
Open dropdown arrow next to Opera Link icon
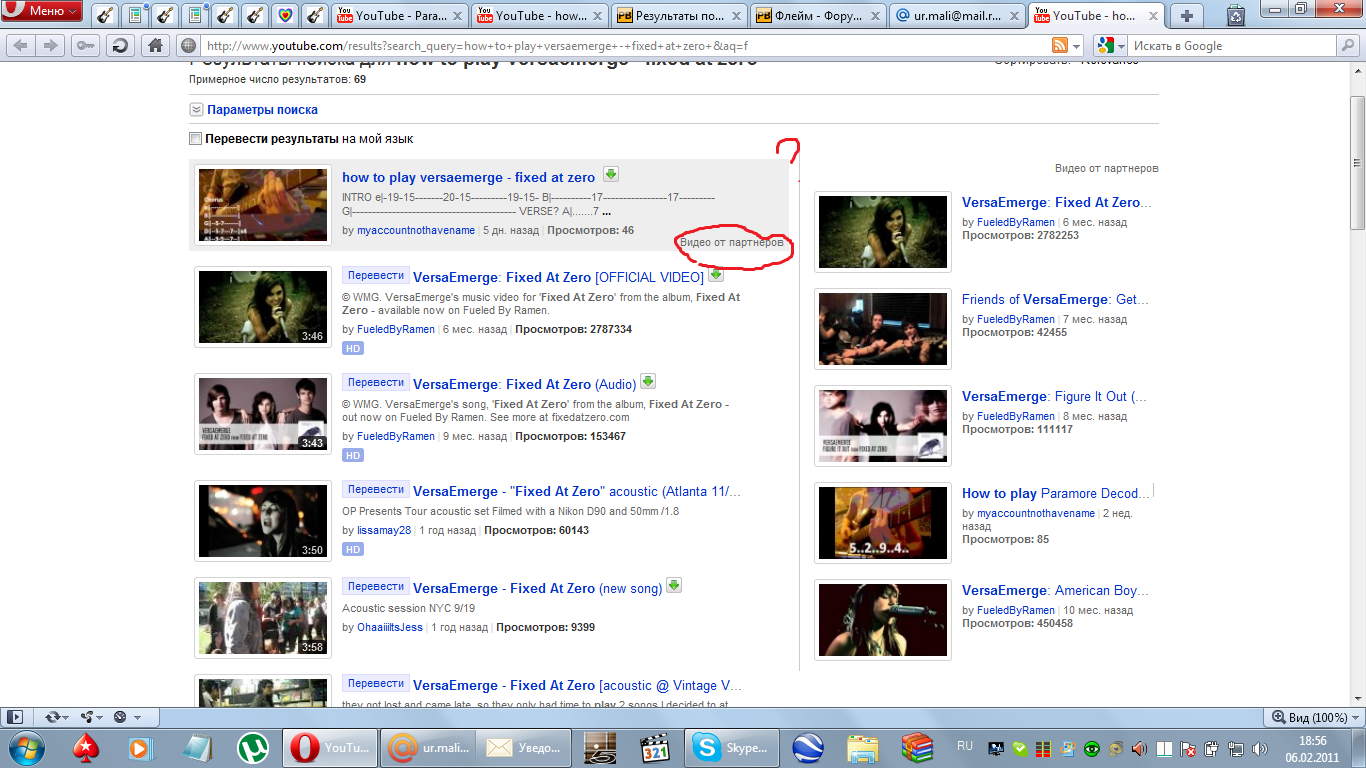click(x=66, y=717)
